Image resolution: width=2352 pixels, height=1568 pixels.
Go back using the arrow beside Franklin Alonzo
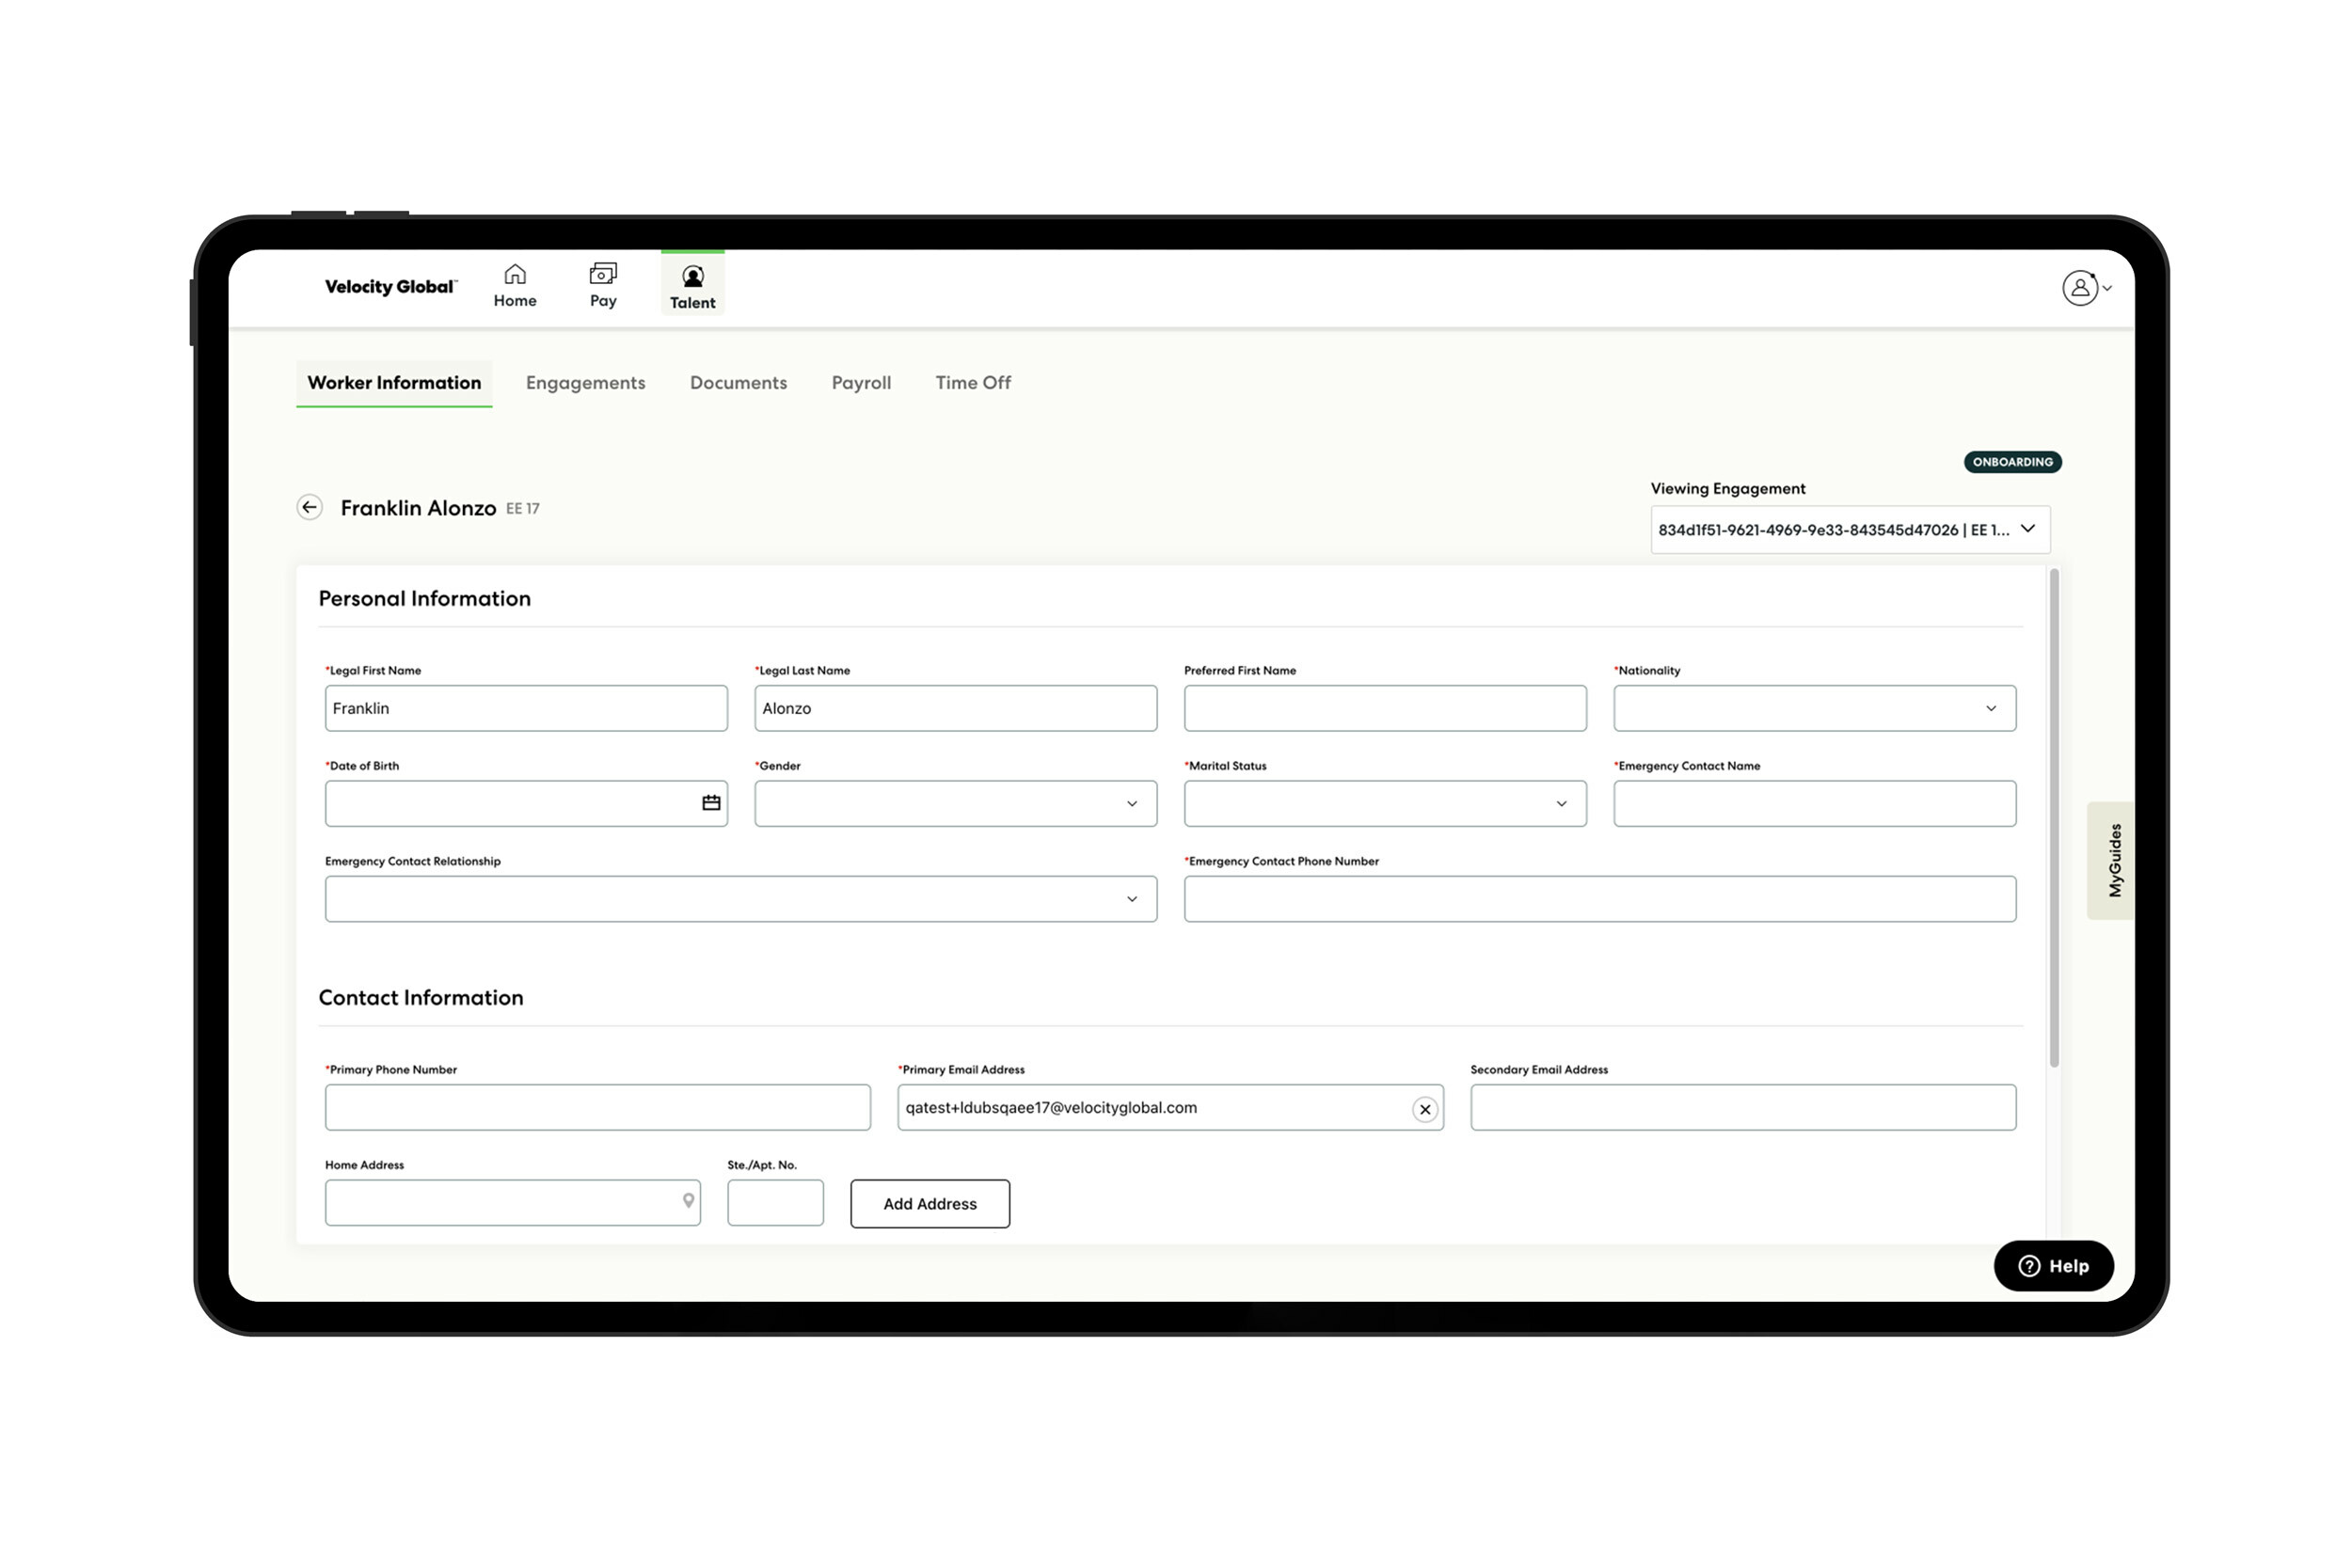(x=310, y=508)
